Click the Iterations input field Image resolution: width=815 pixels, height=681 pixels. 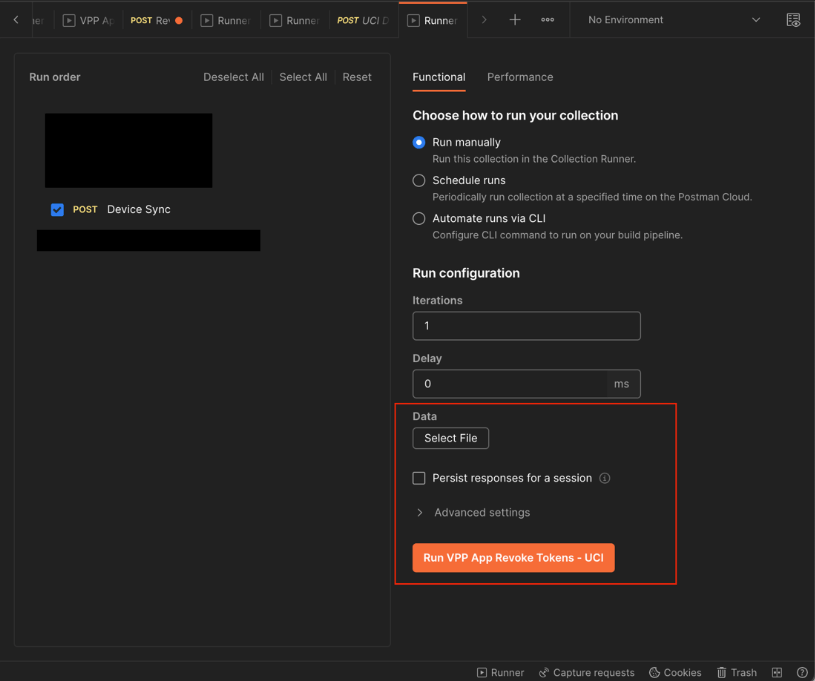(x=526, y=326)
